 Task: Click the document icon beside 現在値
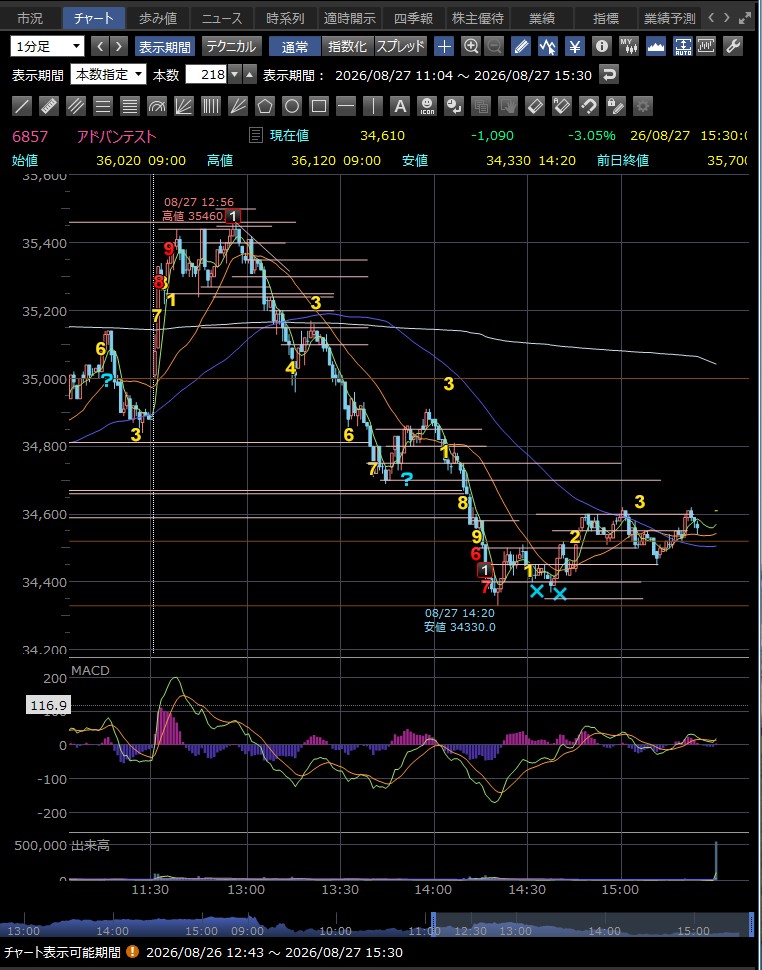click(x=255, y=135)
